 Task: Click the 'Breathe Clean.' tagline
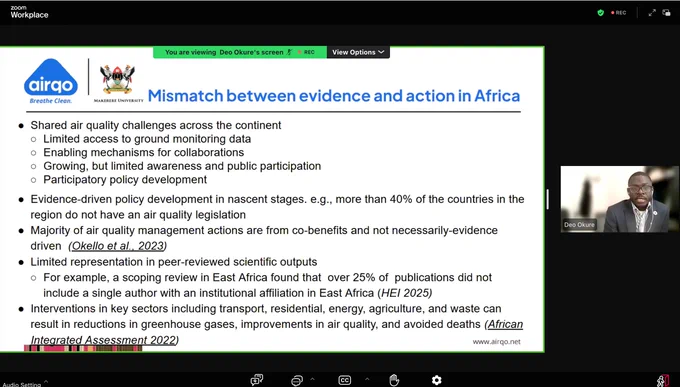tap(51, 101)
